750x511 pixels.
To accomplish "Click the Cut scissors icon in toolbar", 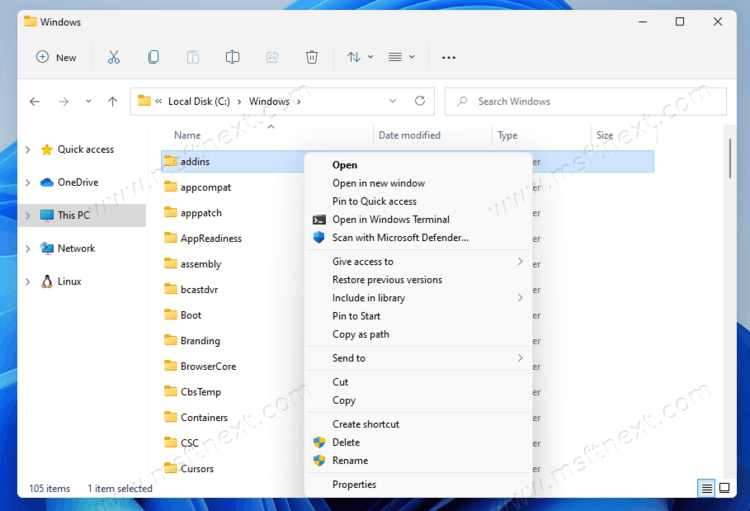I will click(x=114, y=57).
